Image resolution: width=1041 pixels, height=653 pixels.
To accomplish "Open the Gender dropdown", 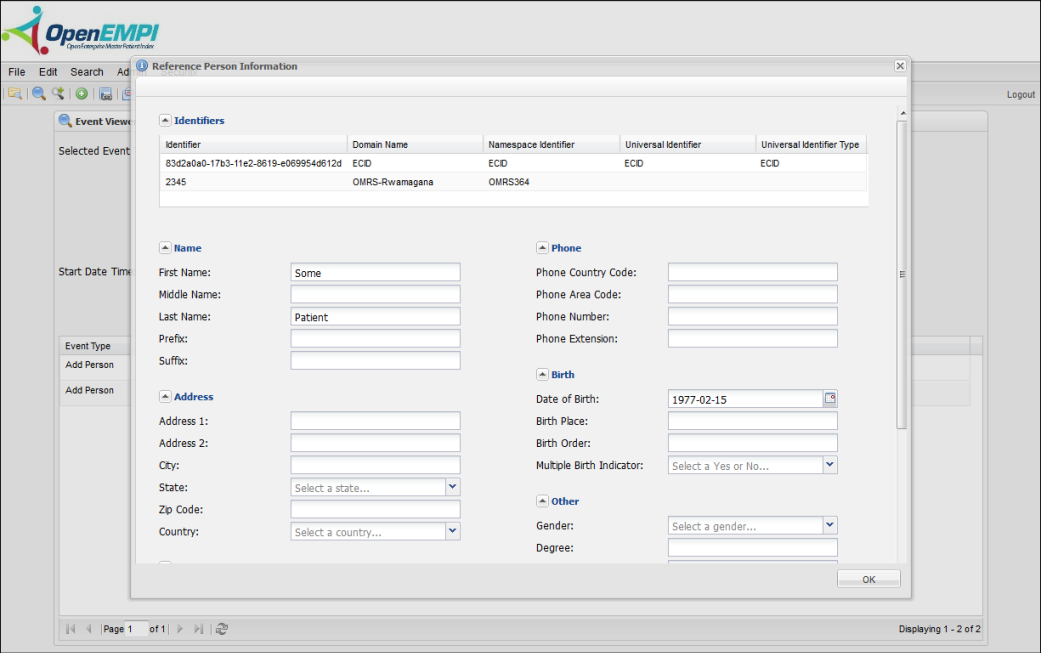I will pyautogui.click(x=830, y=525).
